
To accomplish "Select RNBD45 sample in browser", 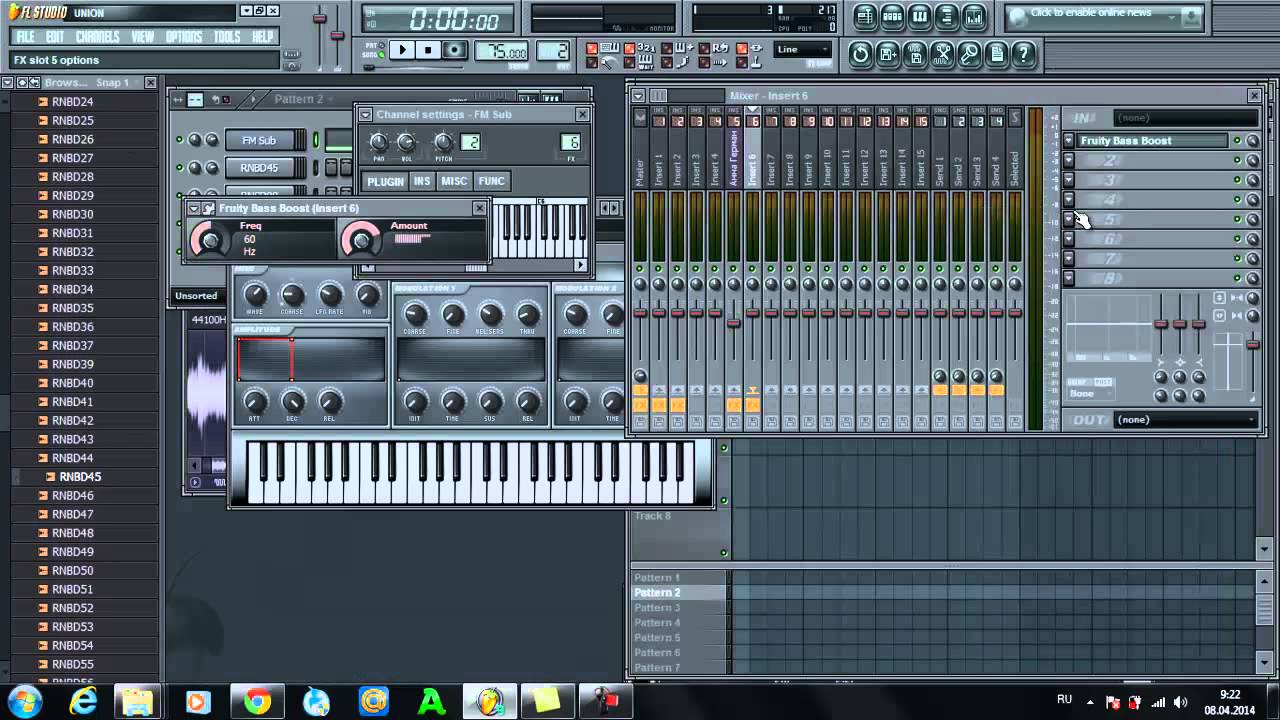I will pyautogui.click(x=80, y=477).
